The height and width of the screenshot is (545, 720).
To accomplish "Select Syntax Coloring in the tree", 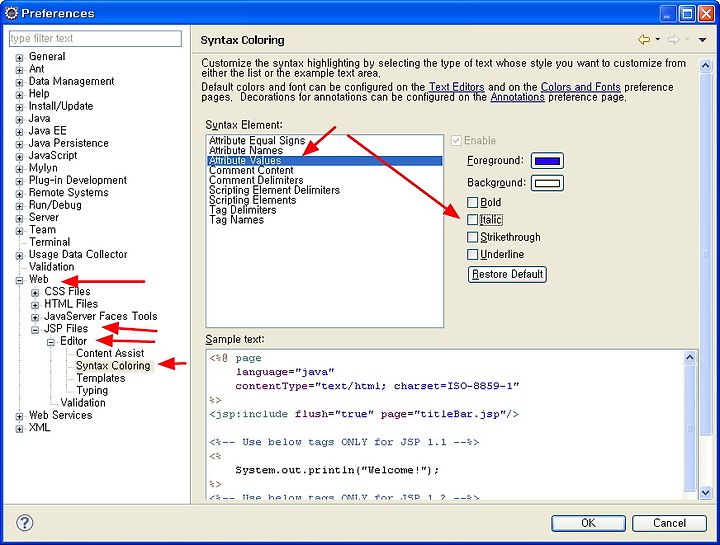I will click(x=113, y=365).
